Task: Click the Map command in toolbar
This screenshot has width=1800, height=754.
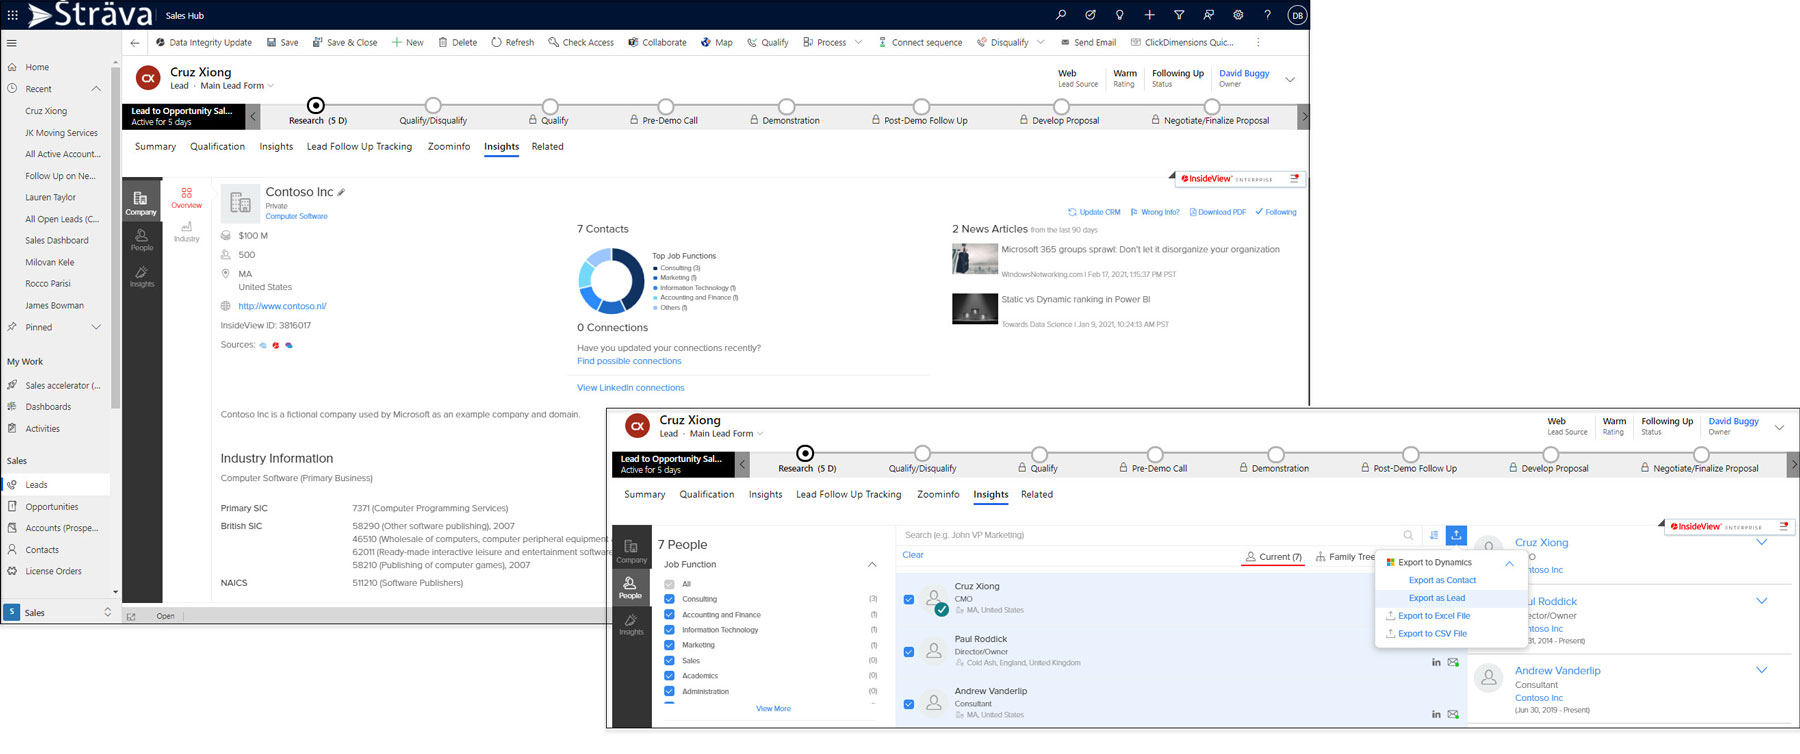Action: 716,42
